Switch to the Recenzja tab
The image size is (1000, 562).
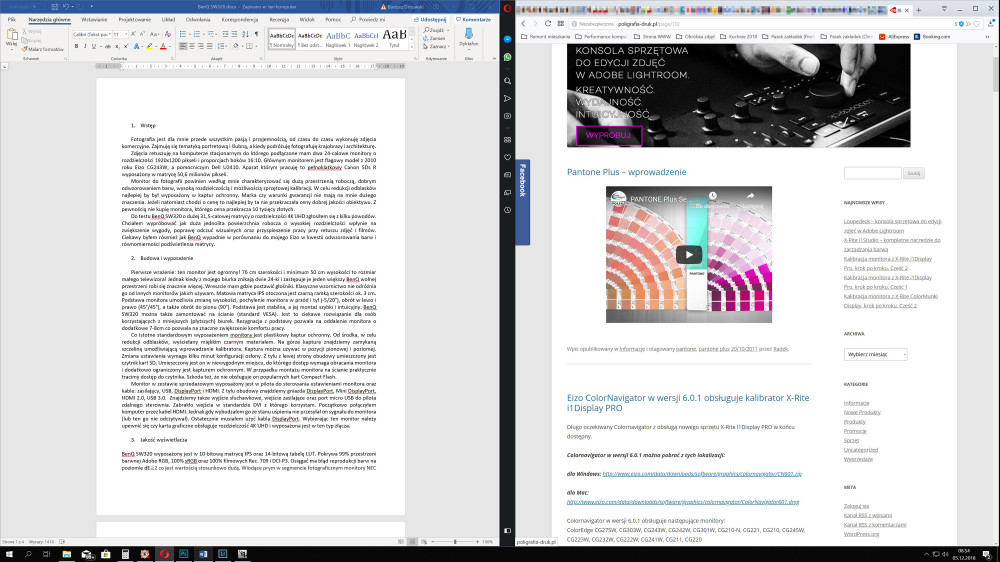point(279,20)
